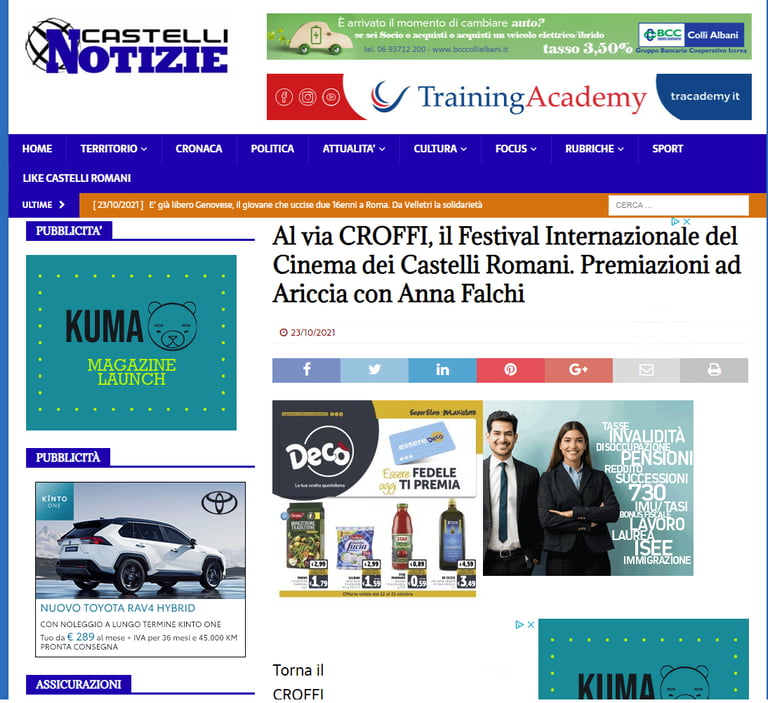Share article on Google Plus icon
Screen dimensions: 768x703
click(578, 370)
